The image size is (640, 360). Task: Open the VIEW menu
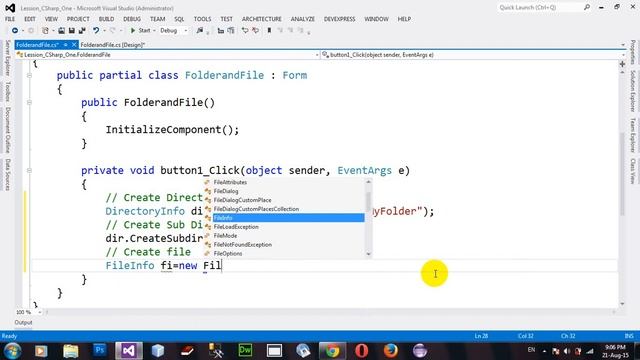(51, 19)
